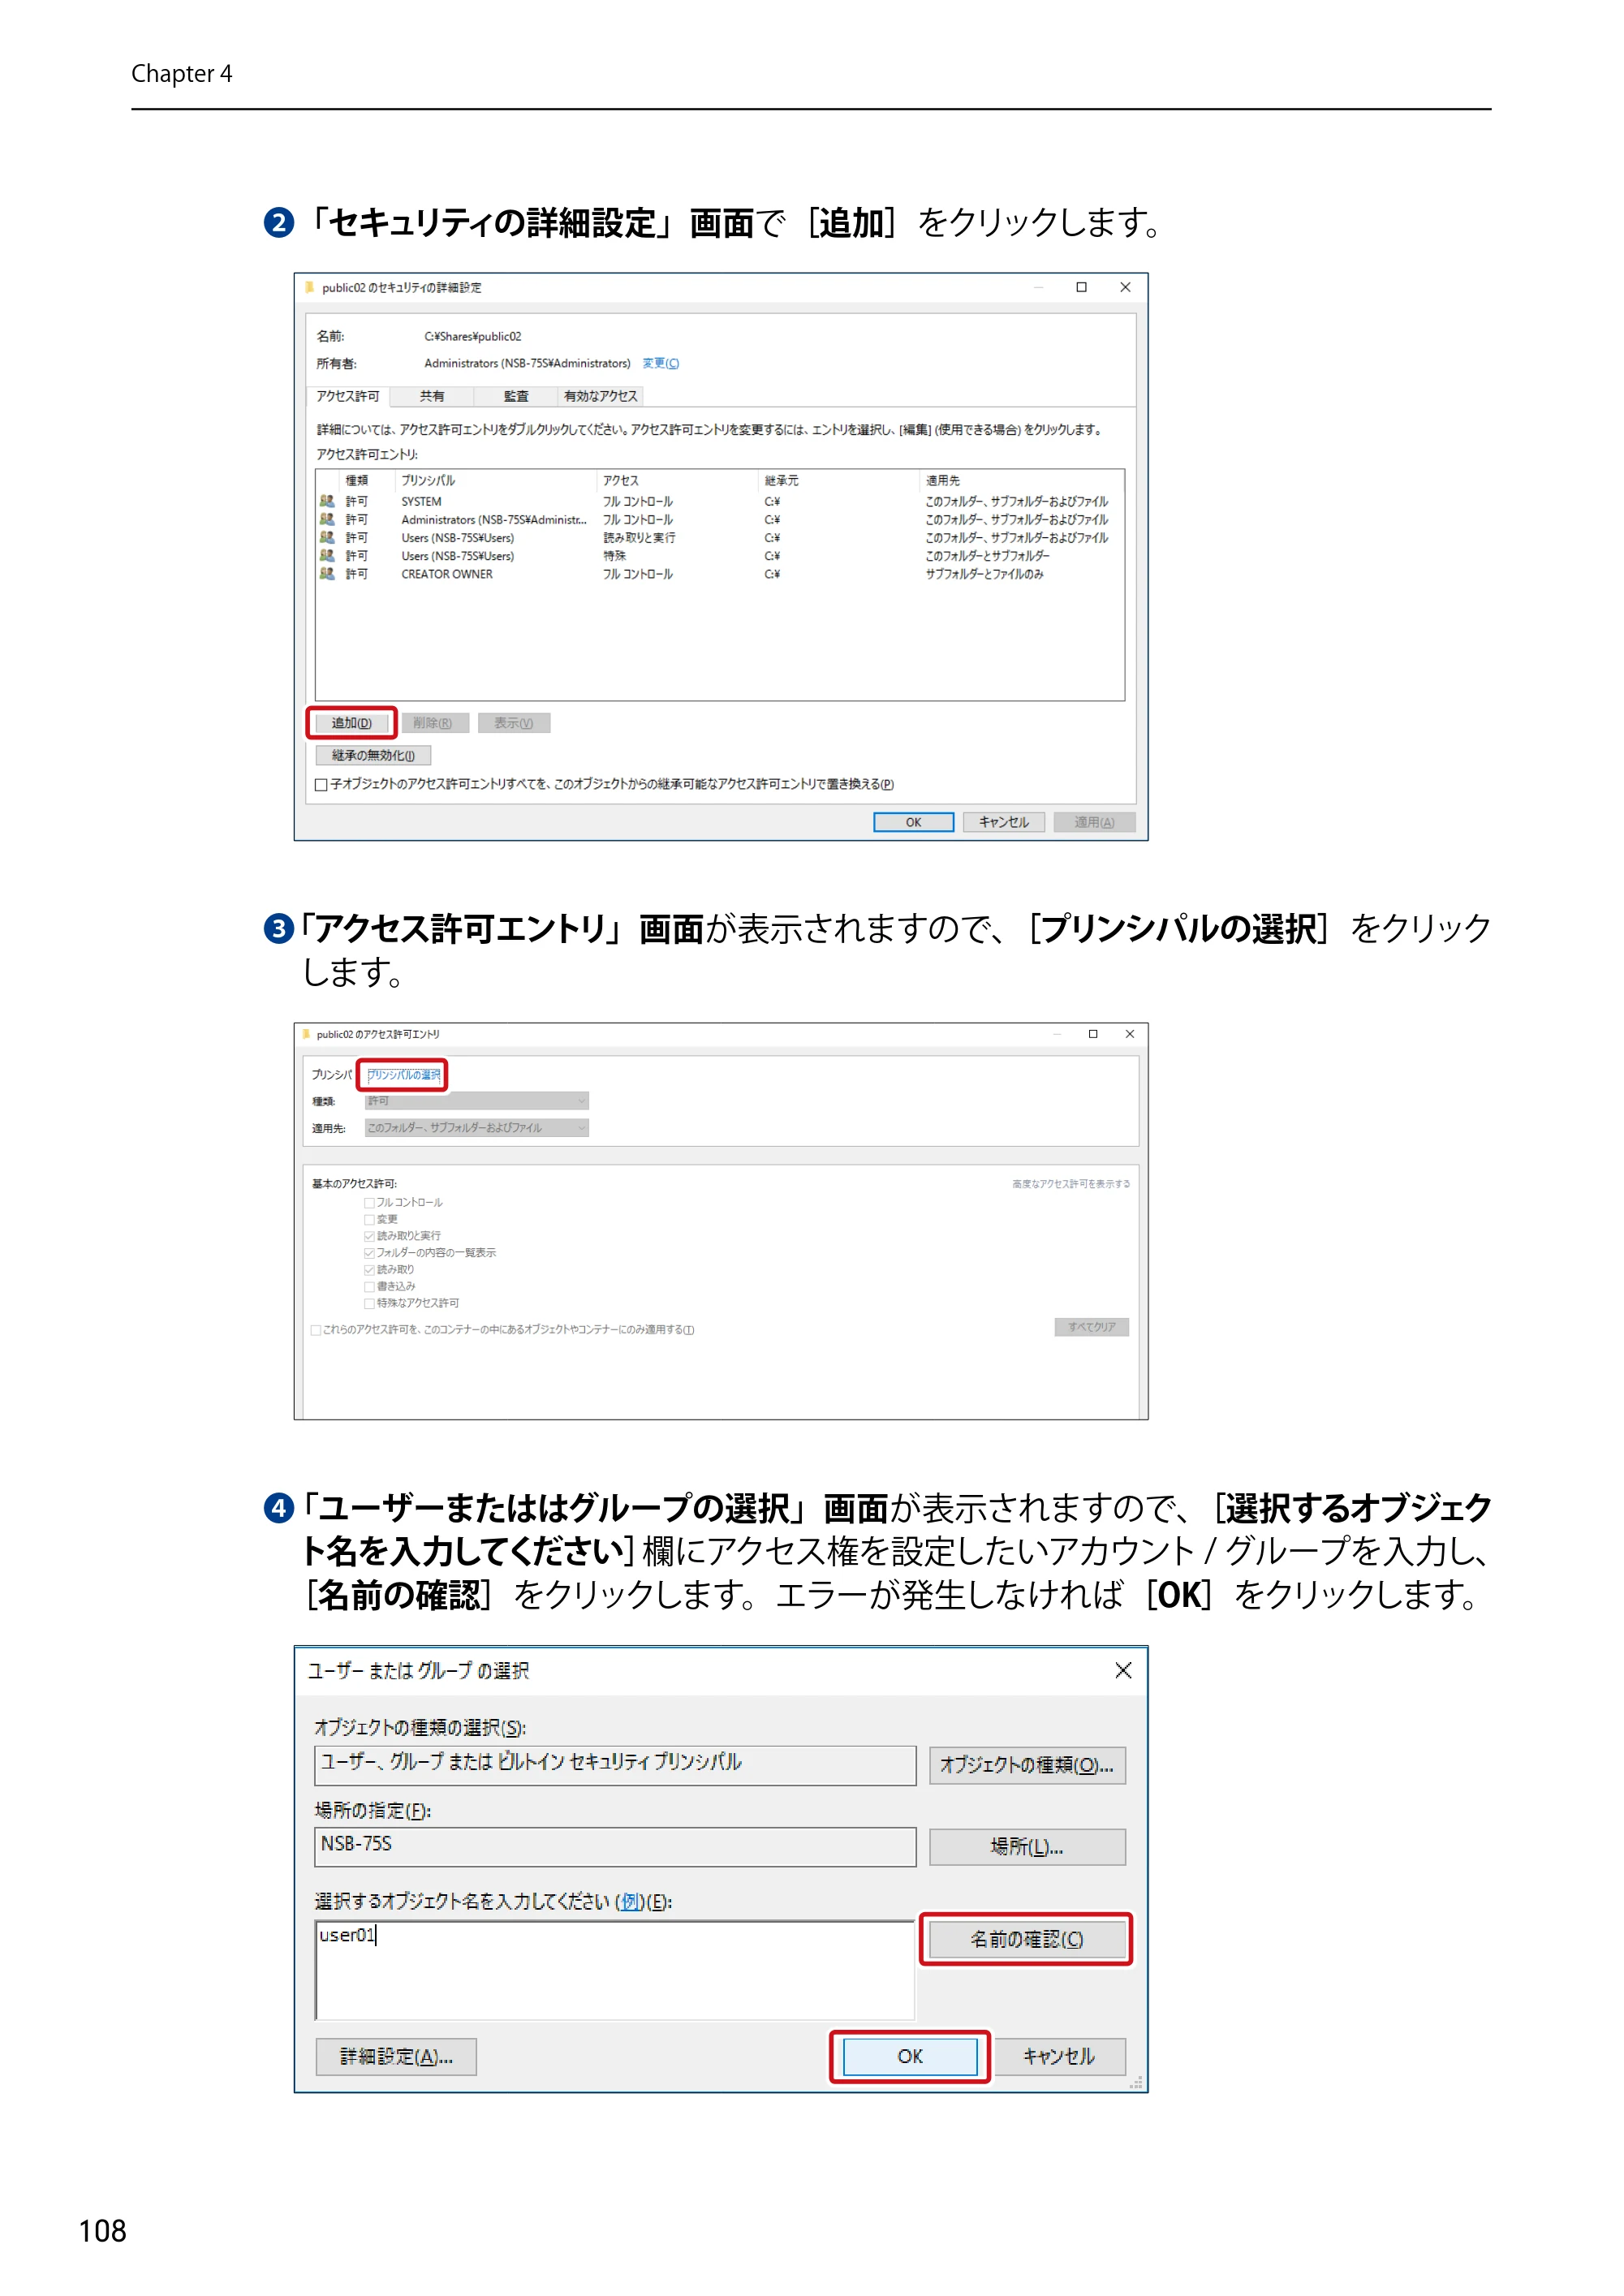This screenshot has width=1624, height=2296.
Task: Switch to the 監査 tab
Action: (x=516, y=396)
